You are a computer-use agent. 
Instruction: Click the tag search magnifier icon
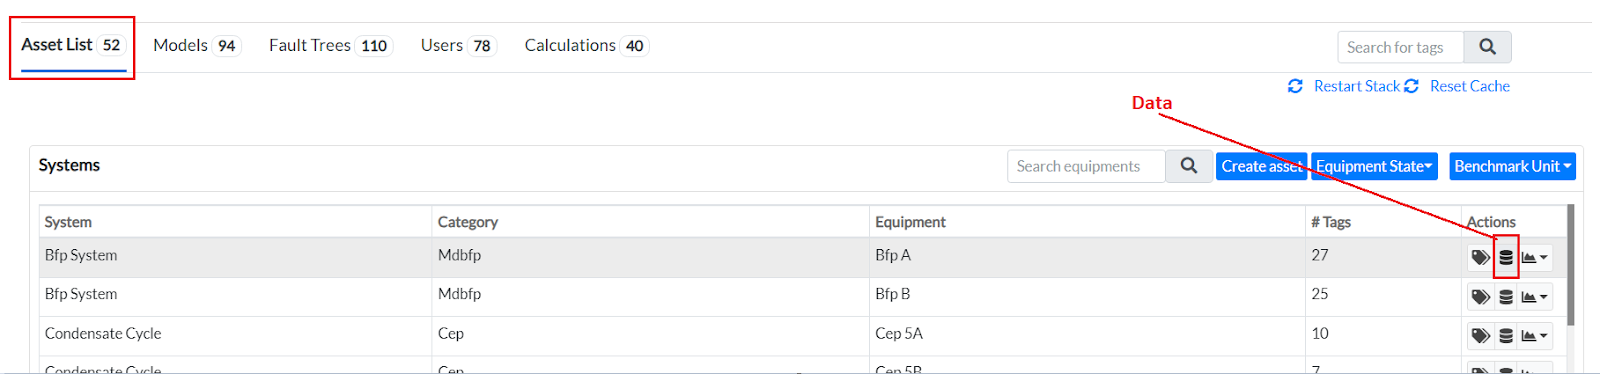[x=1487, y=47]
